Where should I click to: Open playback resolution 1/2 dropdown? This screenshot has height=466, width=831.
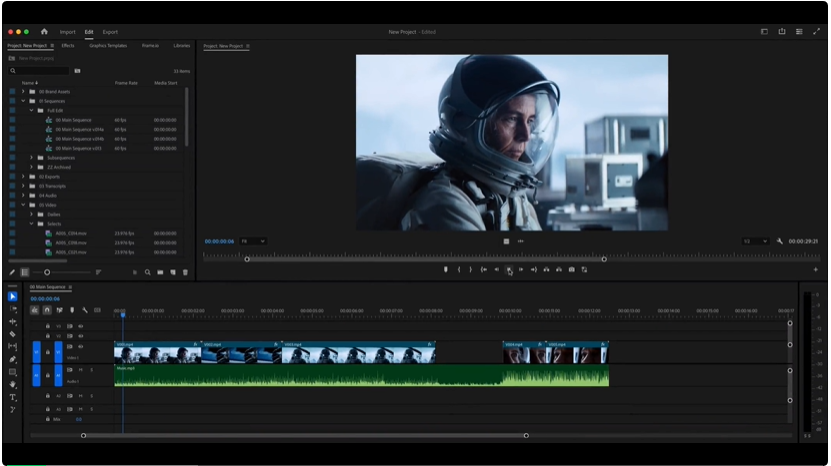pyautogui.click(x=755, y=241)
